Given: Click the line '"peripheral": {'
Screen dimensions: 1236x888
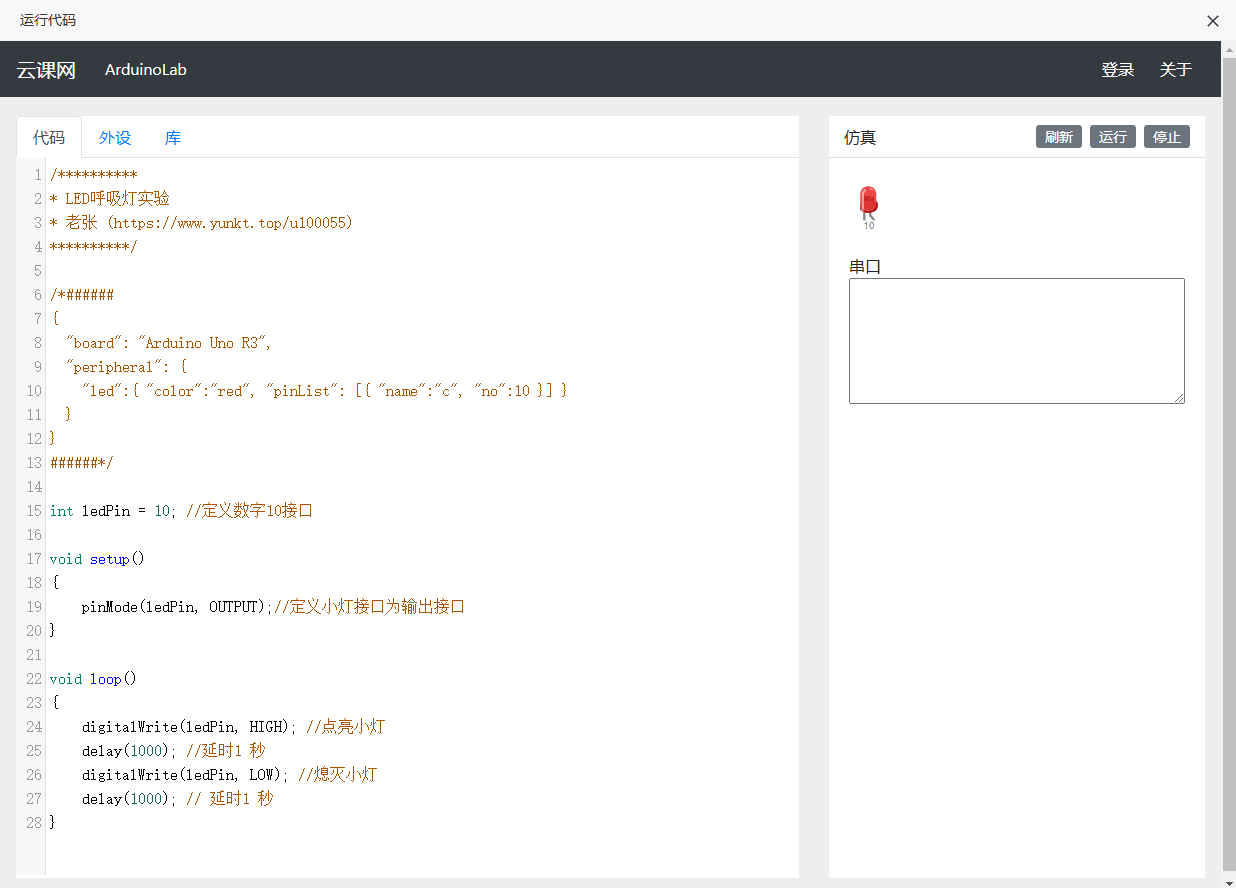Looking at the screenshot, I should click(x=126, y=367).
